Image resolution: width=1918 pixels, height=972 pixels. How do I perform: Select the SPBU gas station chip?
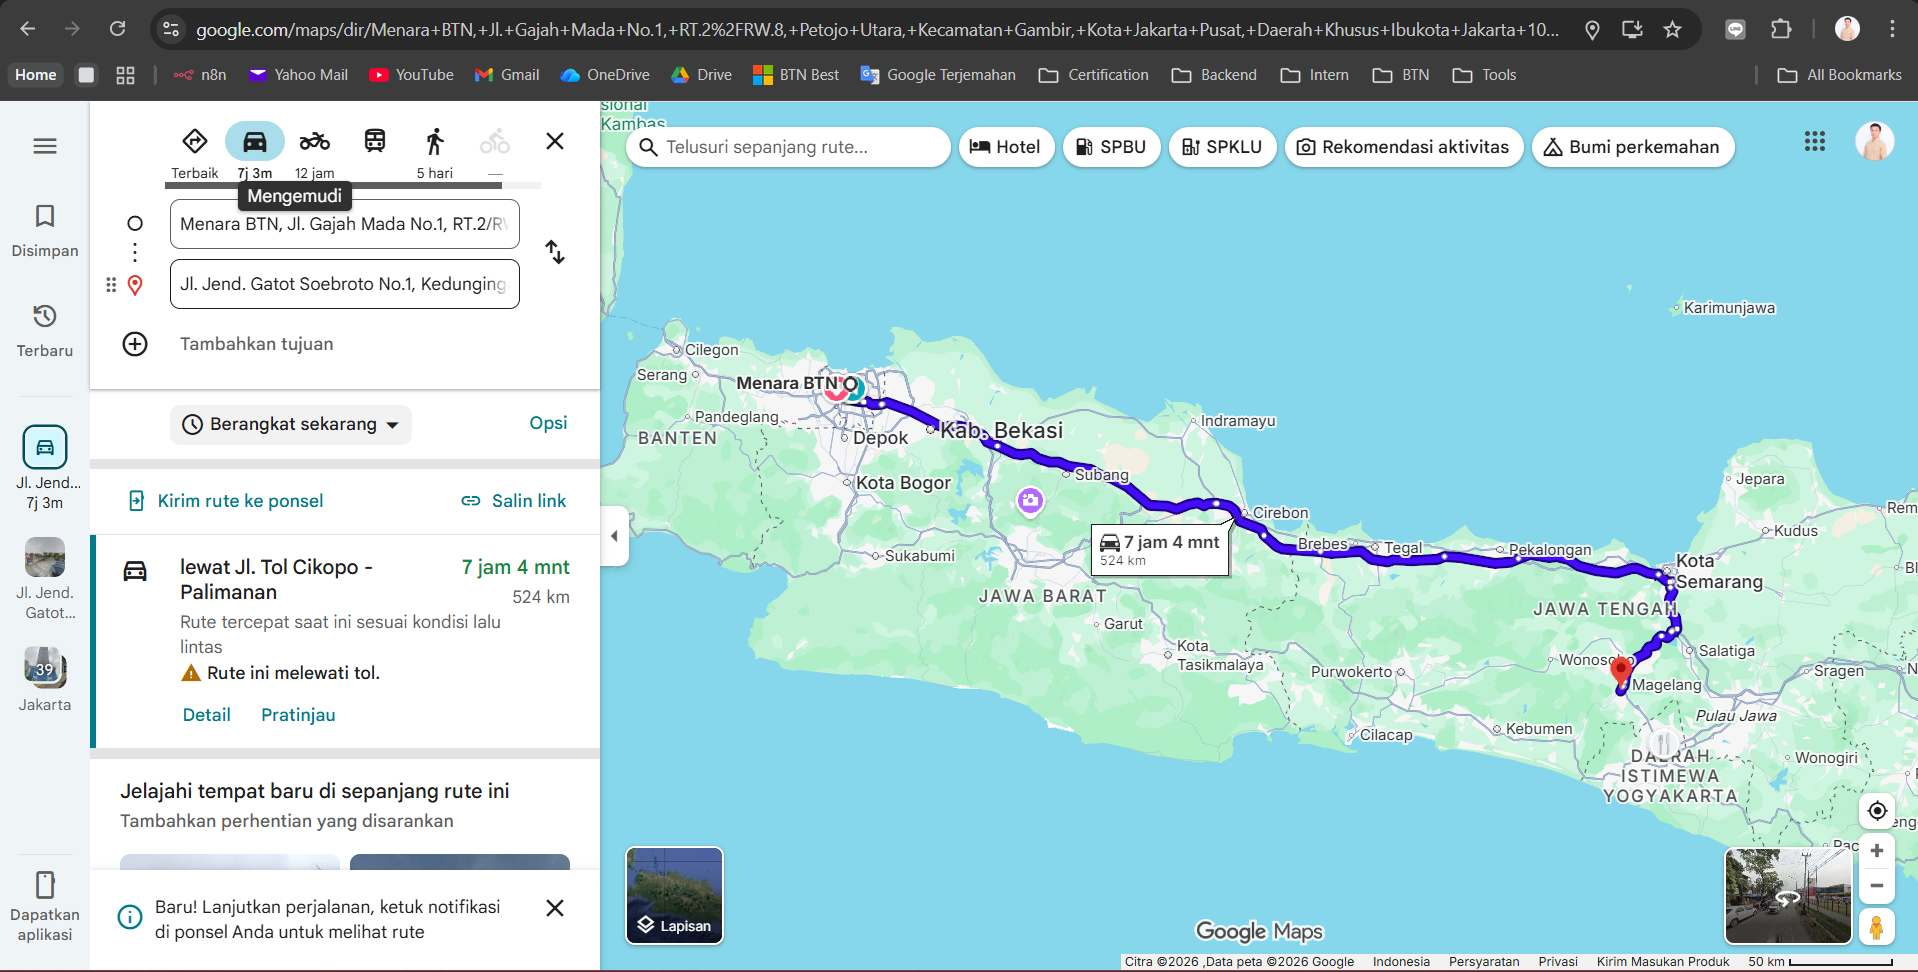tap(1111, 147)
